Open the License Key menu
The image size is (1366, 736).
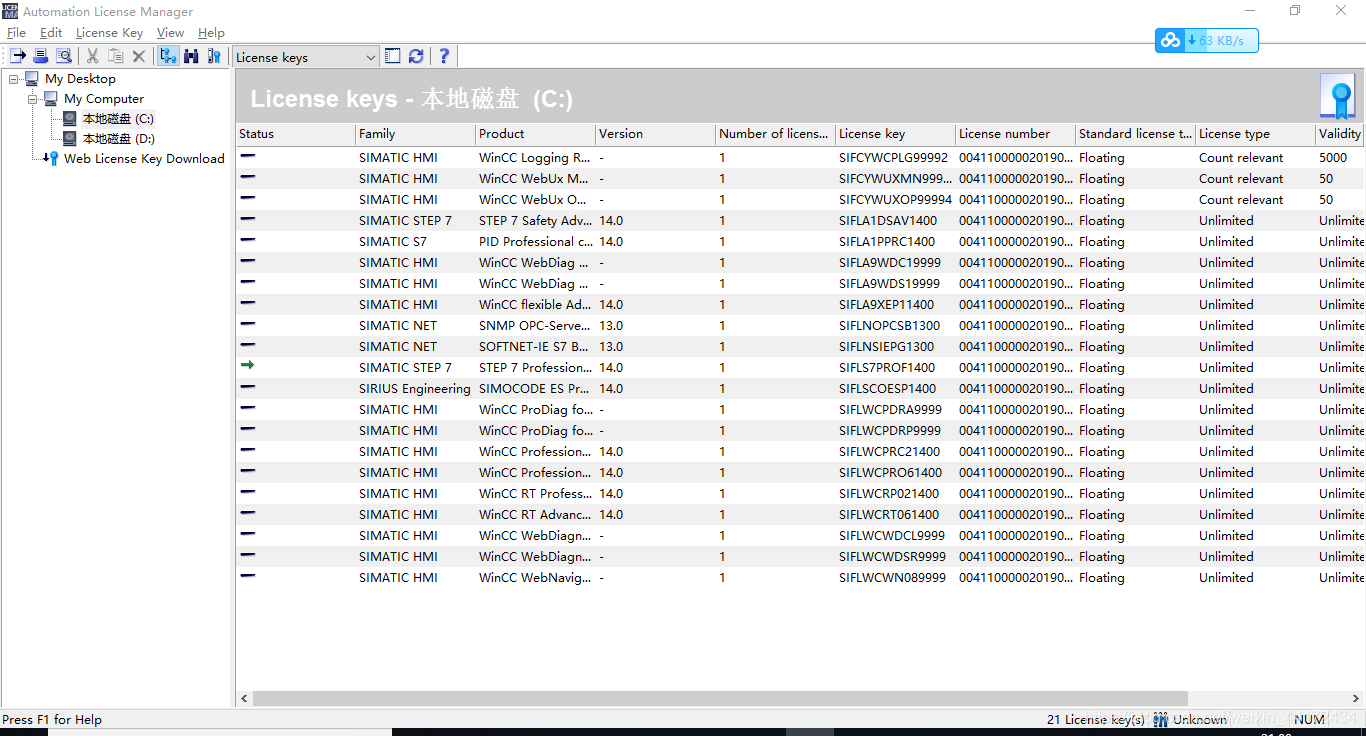click(109, 33)
